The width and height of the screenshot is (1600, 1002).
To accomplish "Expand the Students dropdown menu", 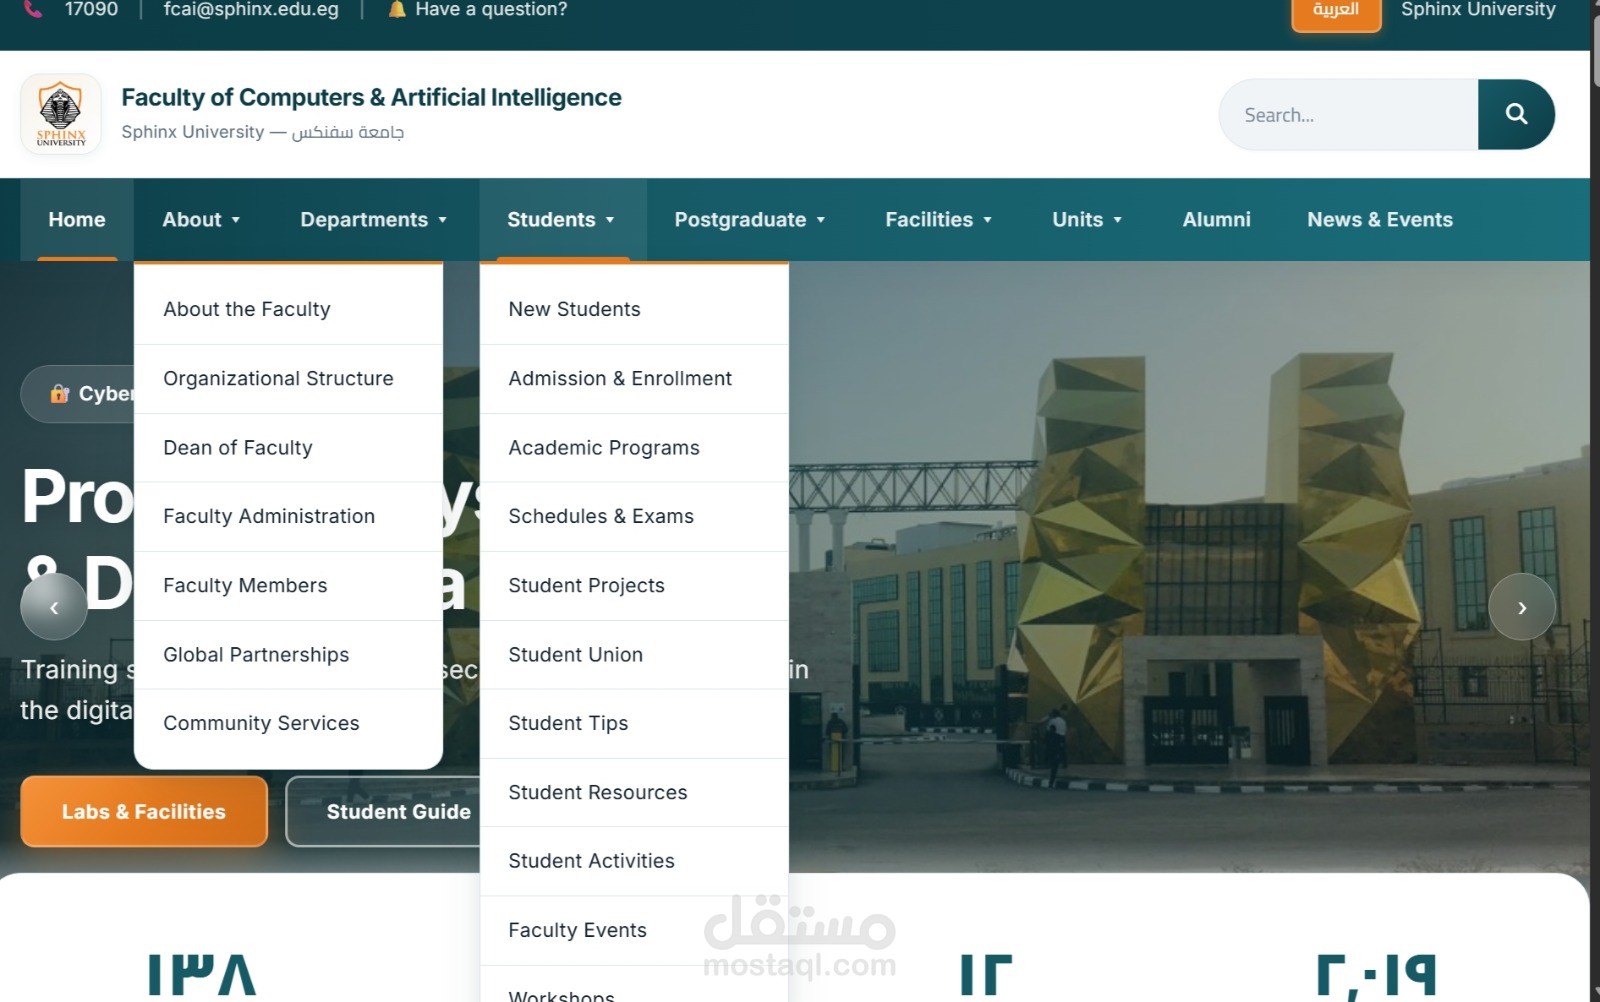I will point(561,219).
